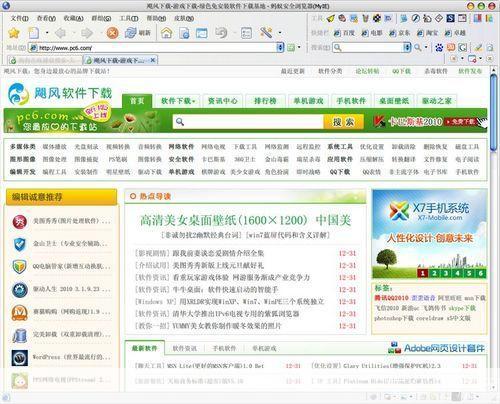Open the 驱动之家 navigation link

point(437,101)
